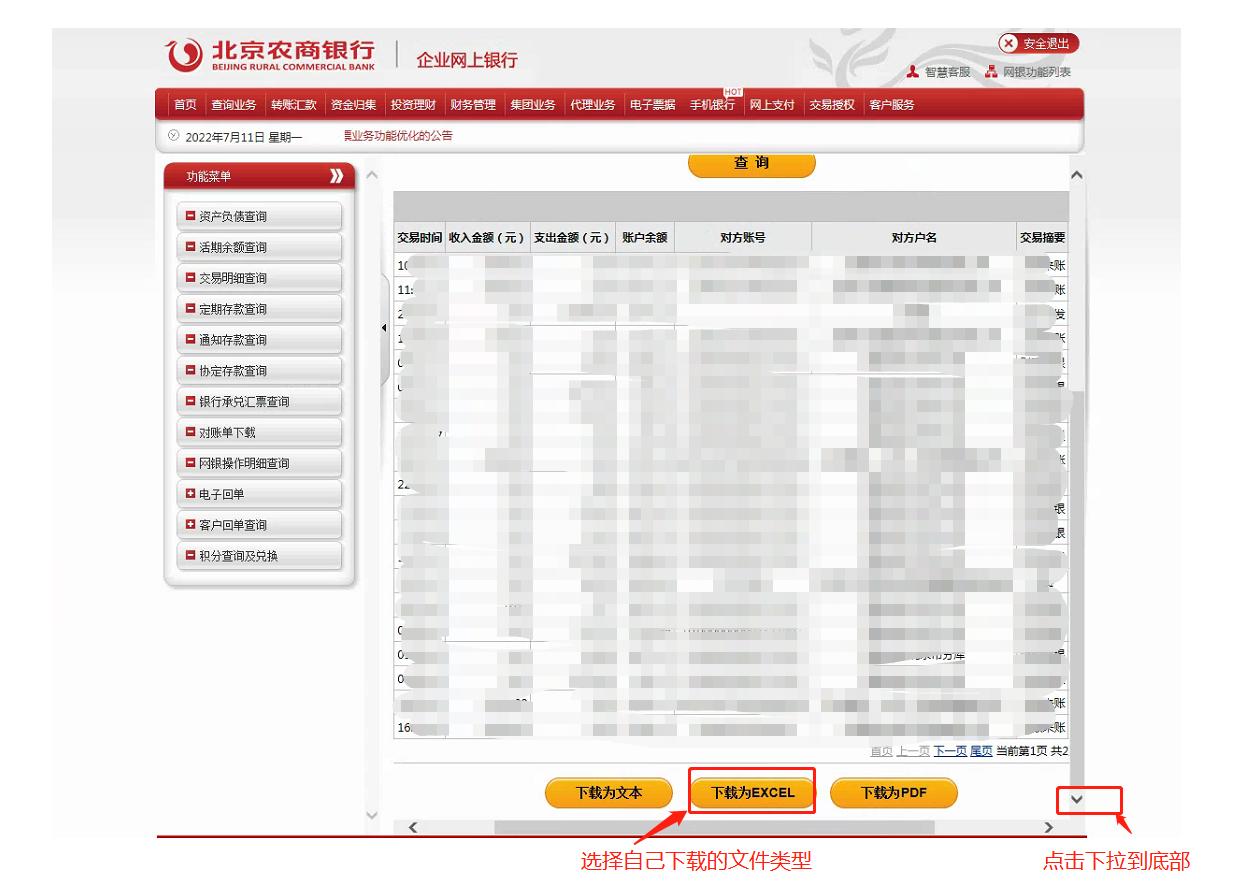Click the 安全退出 logout button
Image resolution: width=1254 pixels, height=881 pixels.
pyautogui.click(x=1039, y=44)
